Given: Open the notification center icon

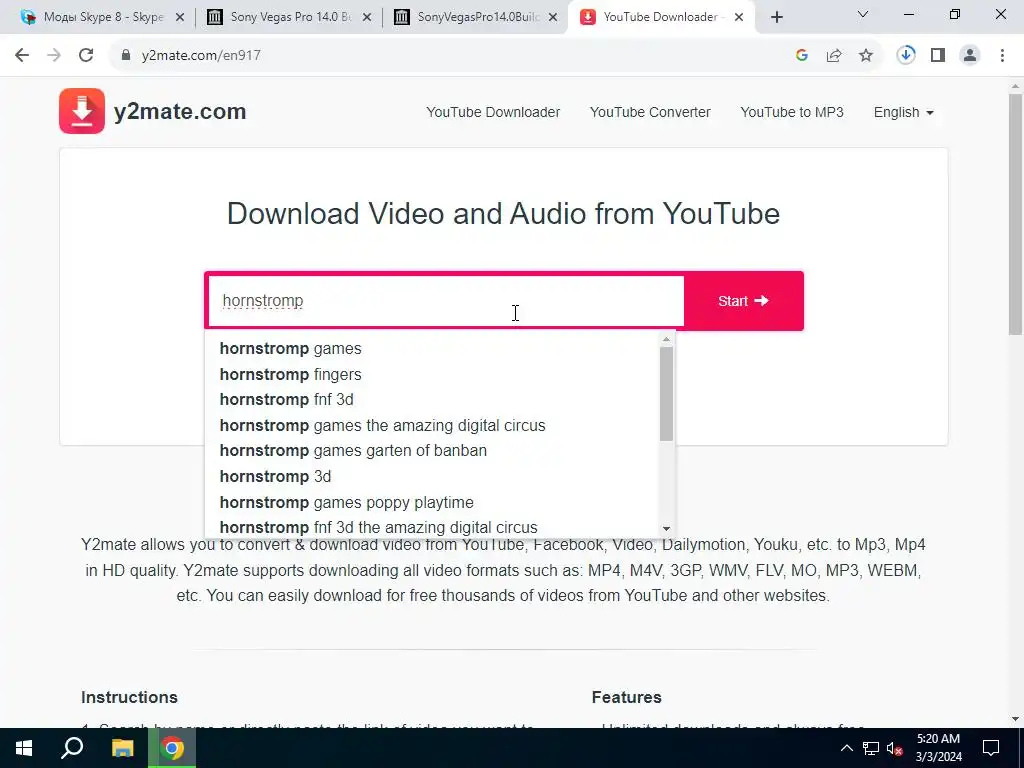Looking at the screenshot, I should click(991, 748).
